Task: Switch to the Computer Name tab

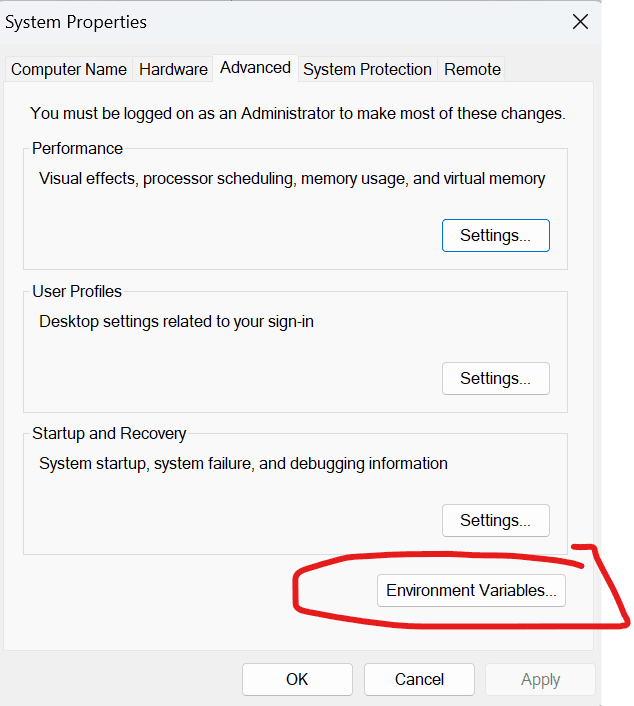Action: pyautogui.click(x=69, y=69)
